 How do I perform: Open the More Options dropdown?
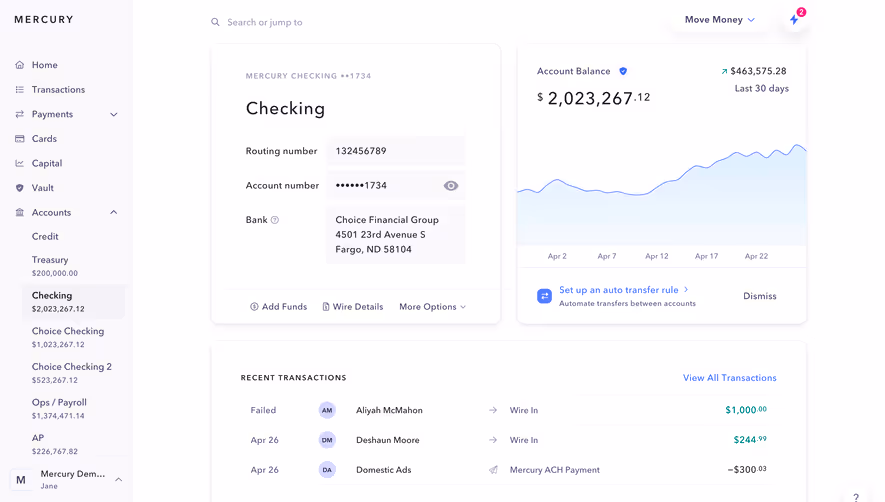point(432,307)
